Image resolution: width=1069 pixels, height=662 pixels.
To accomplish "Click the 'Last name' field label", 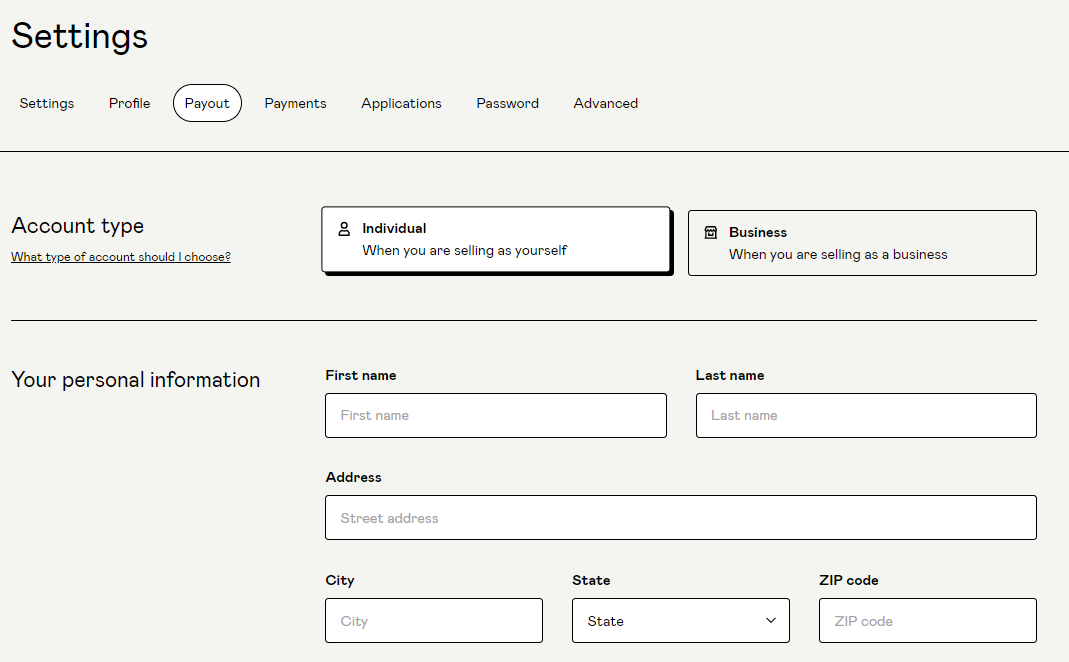I will click(729, 375).
